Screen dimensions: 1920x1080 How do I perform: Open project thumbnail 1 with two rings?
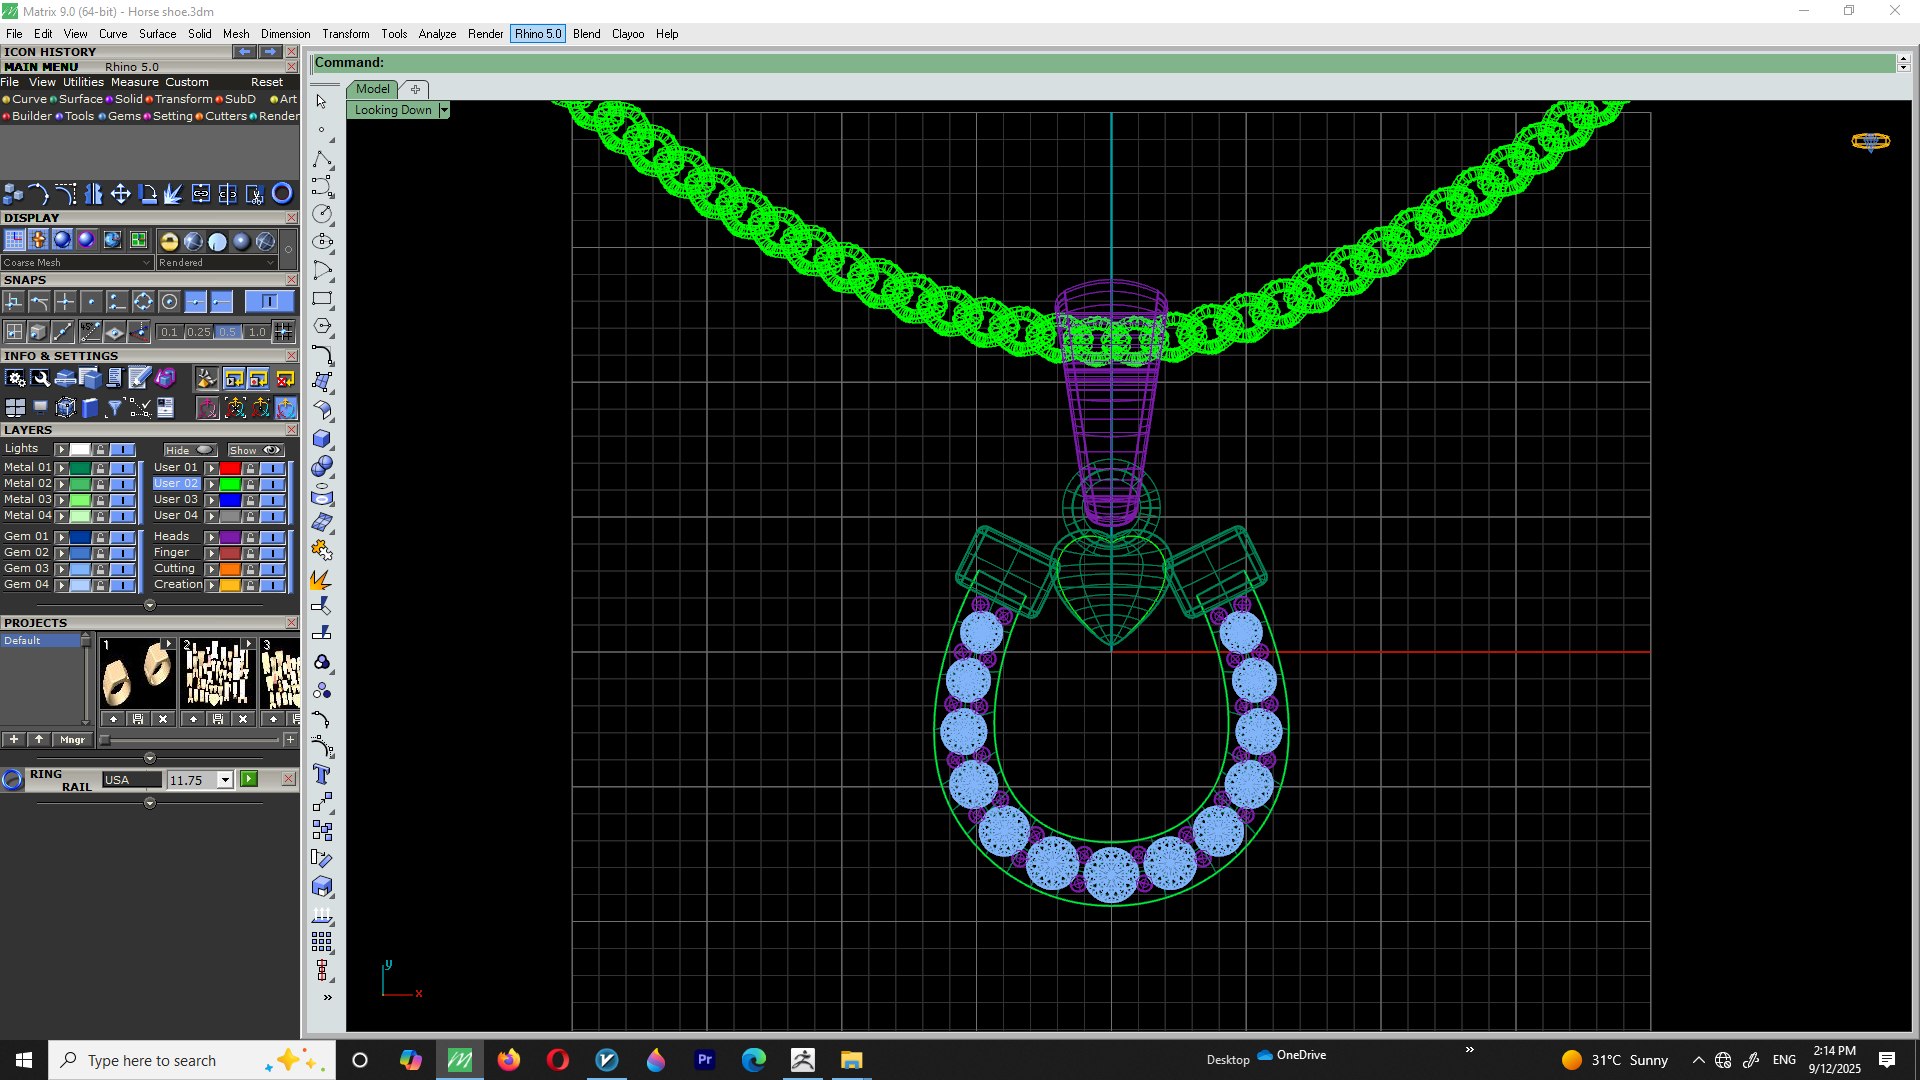pos(138,674)
